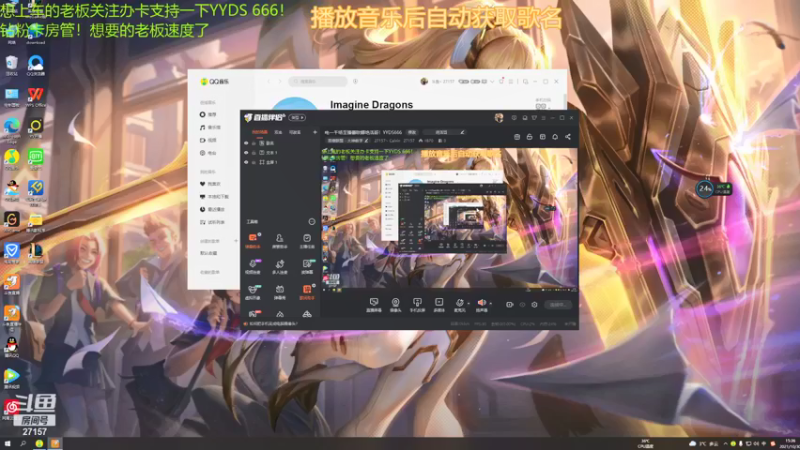Open QQ Music main menu icon
Image resolution: width=800 pixels, height=450 pixels.
point(511,81)
